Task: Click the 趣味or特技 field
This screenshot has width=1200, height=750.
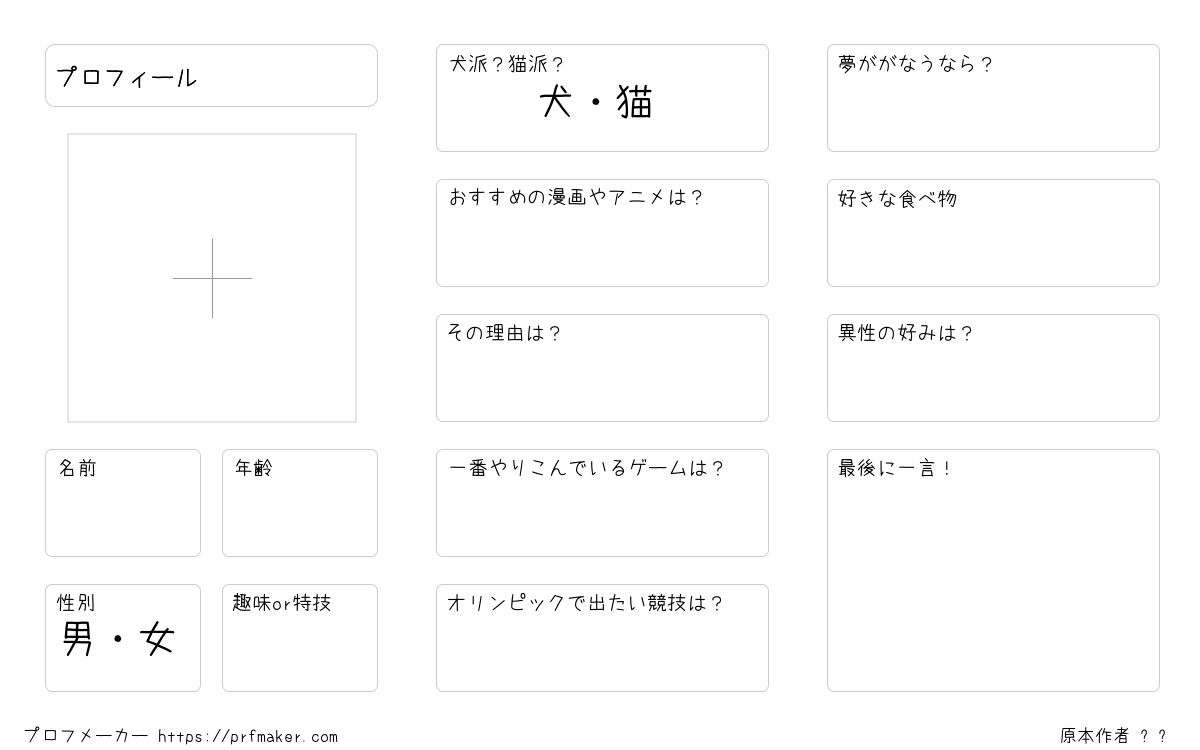Action: [300, 638]
